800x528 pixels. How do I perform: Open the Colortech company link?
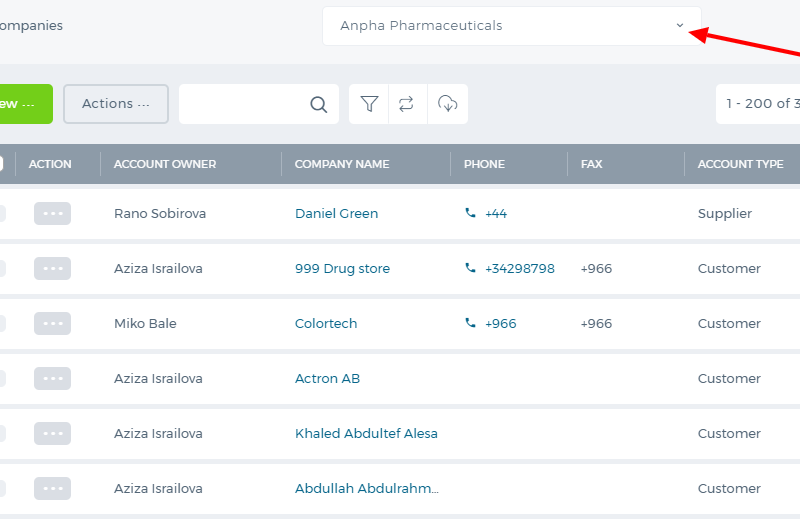(326, 323)
